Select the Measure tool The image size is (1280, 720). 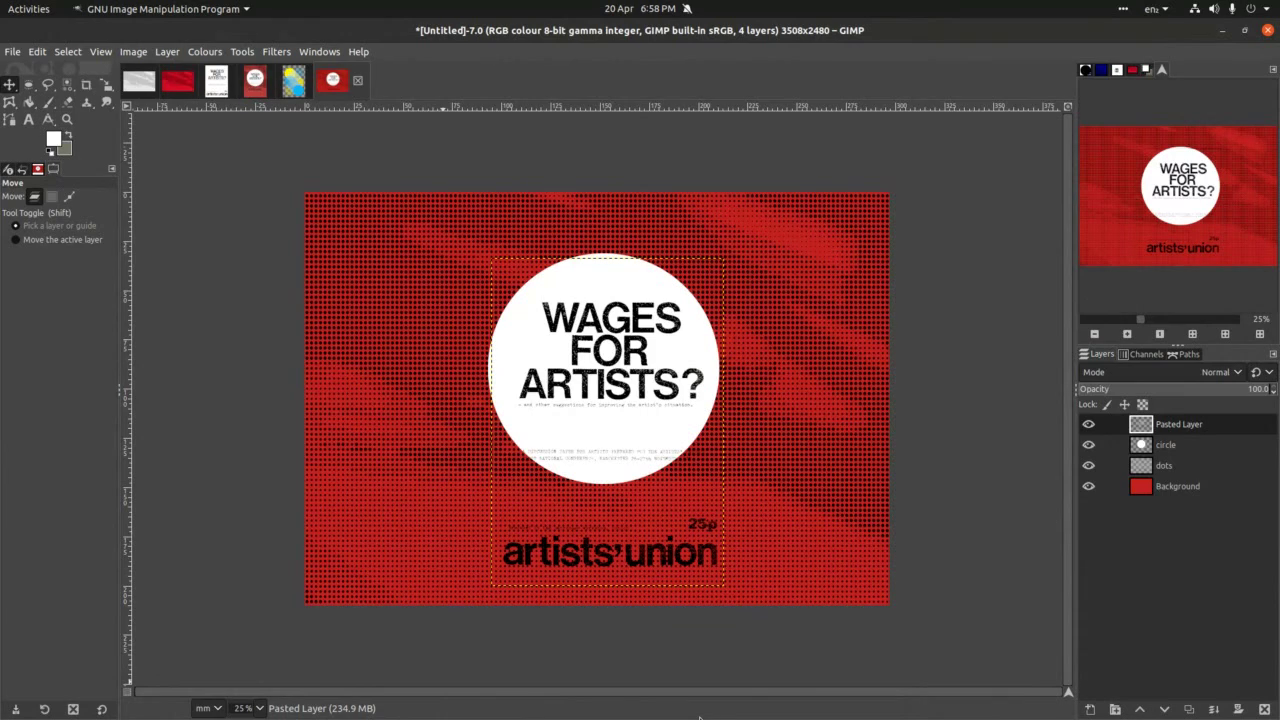[x=48, y=119]
